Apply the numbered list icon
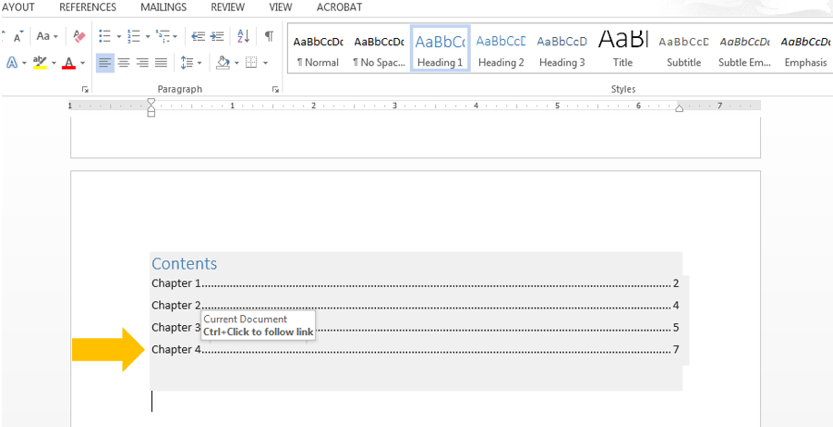 135,37
